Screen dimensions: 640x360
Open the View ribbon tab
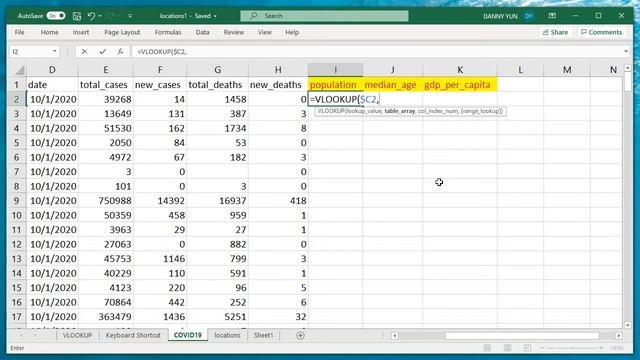click(x=264, y=32)
